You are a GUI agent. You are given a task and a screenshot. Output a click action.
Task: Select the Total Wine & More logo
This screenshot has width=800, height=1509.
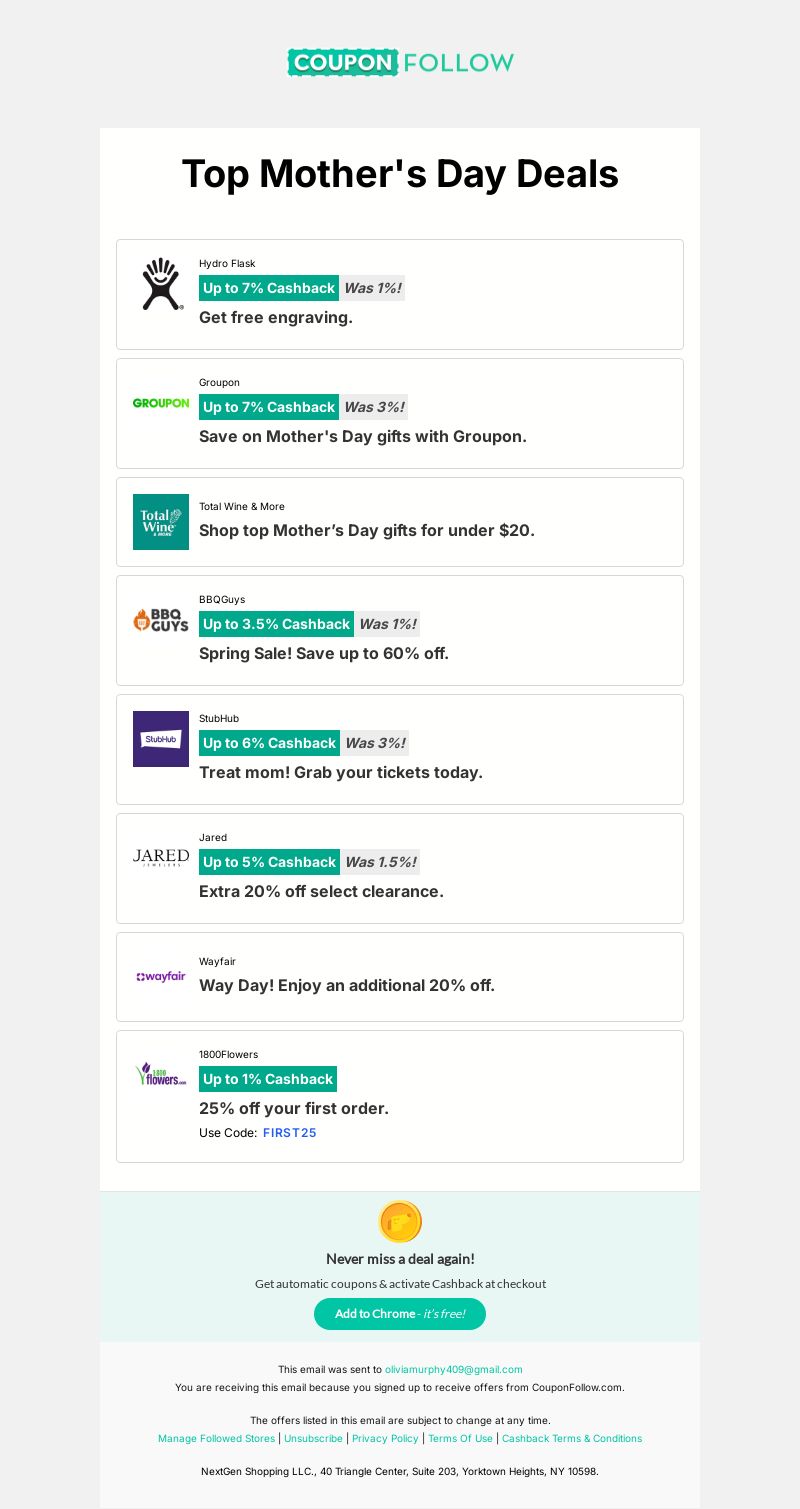(x=161, y=522)
